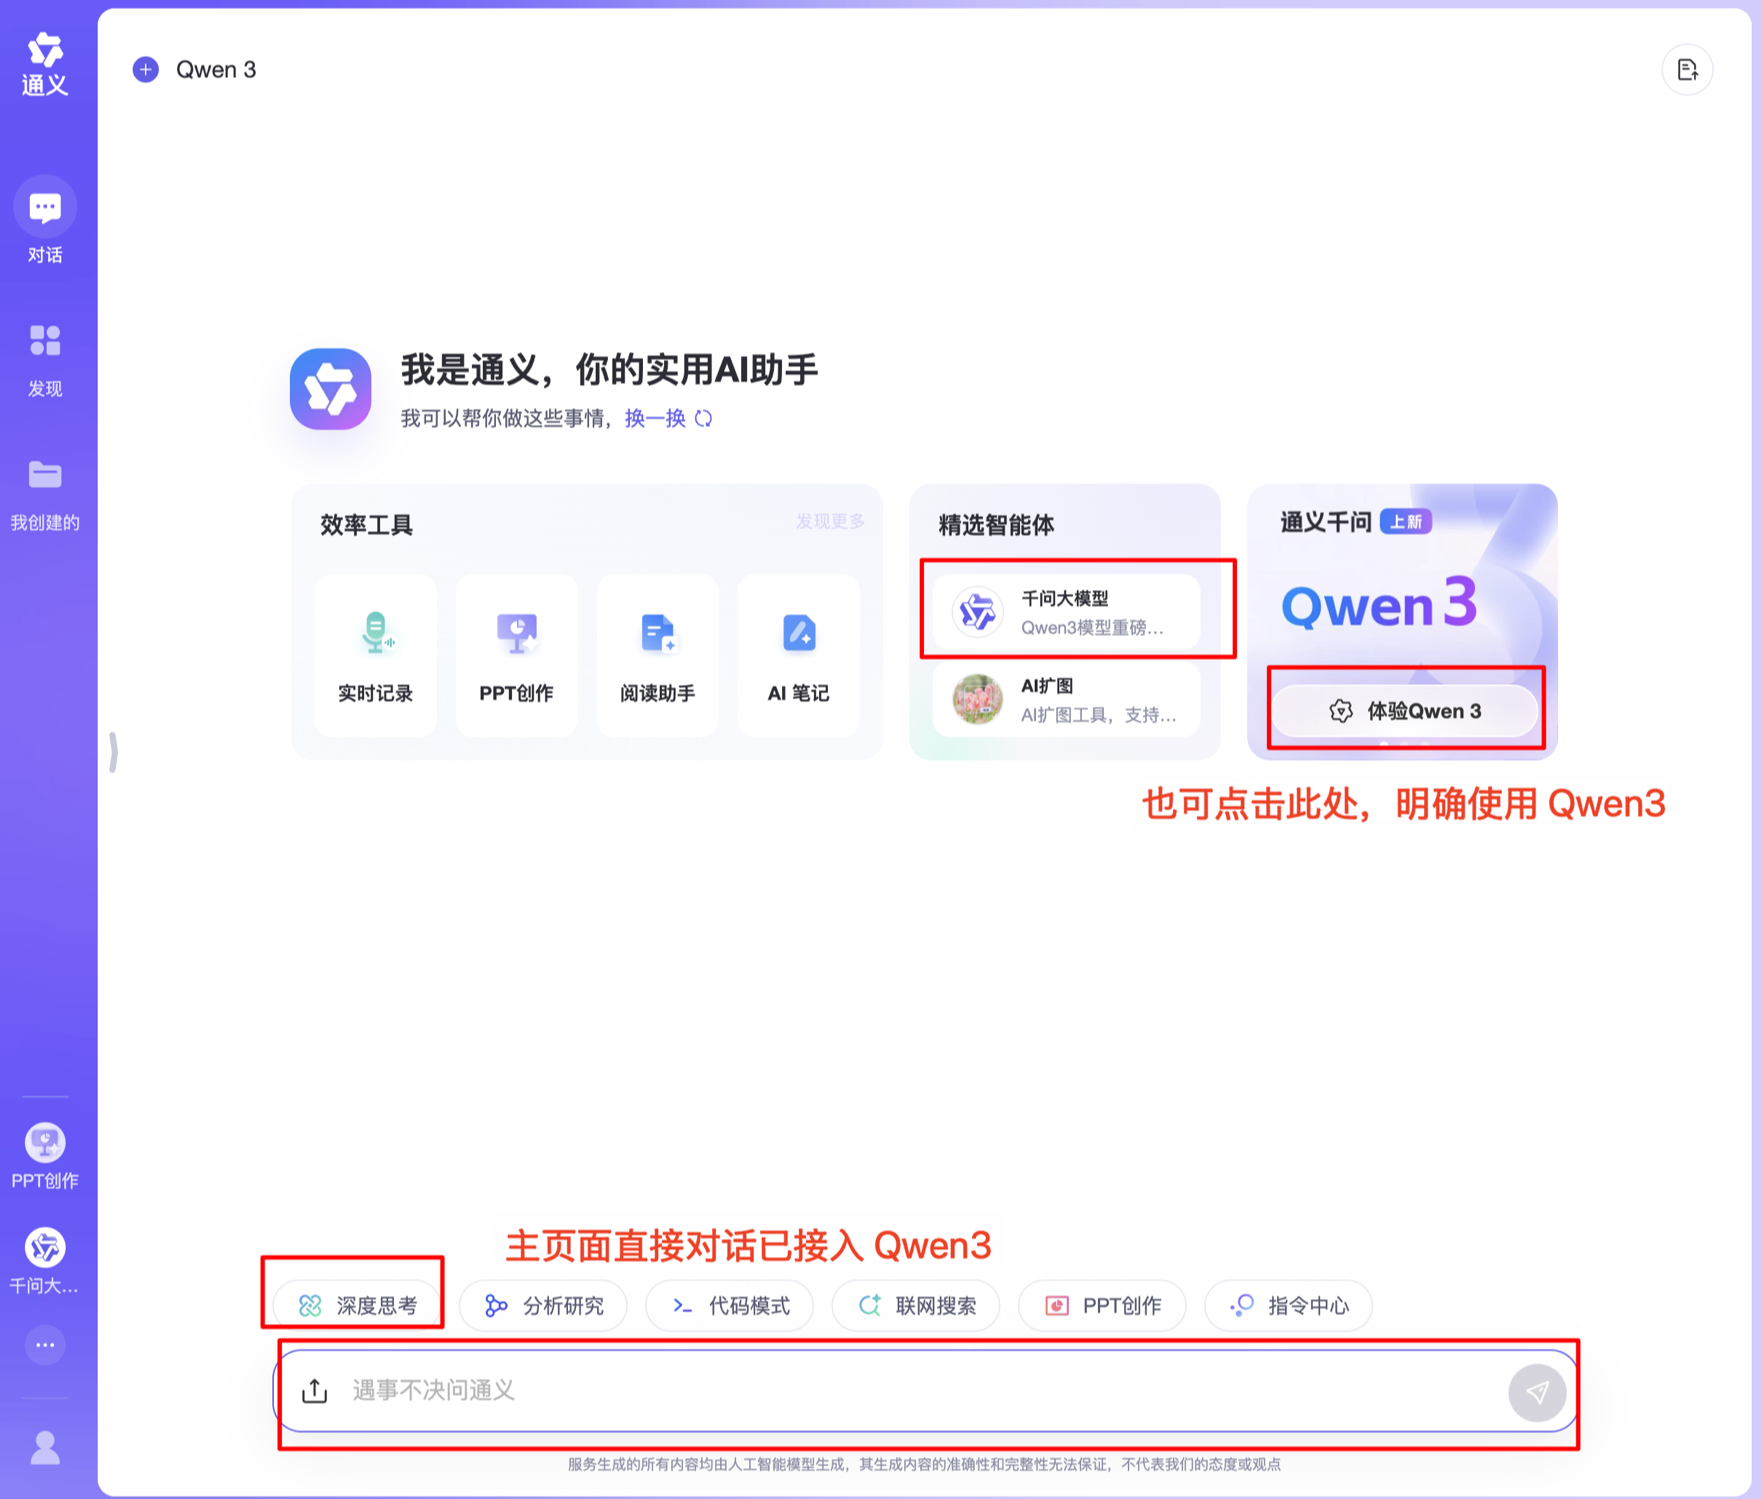1762x1499 pixels.
Task: Toggle 分析研究 analysis mode
Action: pyautogui.click(x=543, y=1305)
